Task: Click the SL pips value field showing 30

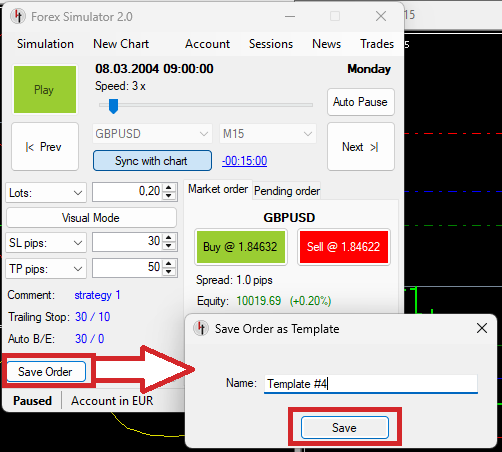Action: pos(128,242)
